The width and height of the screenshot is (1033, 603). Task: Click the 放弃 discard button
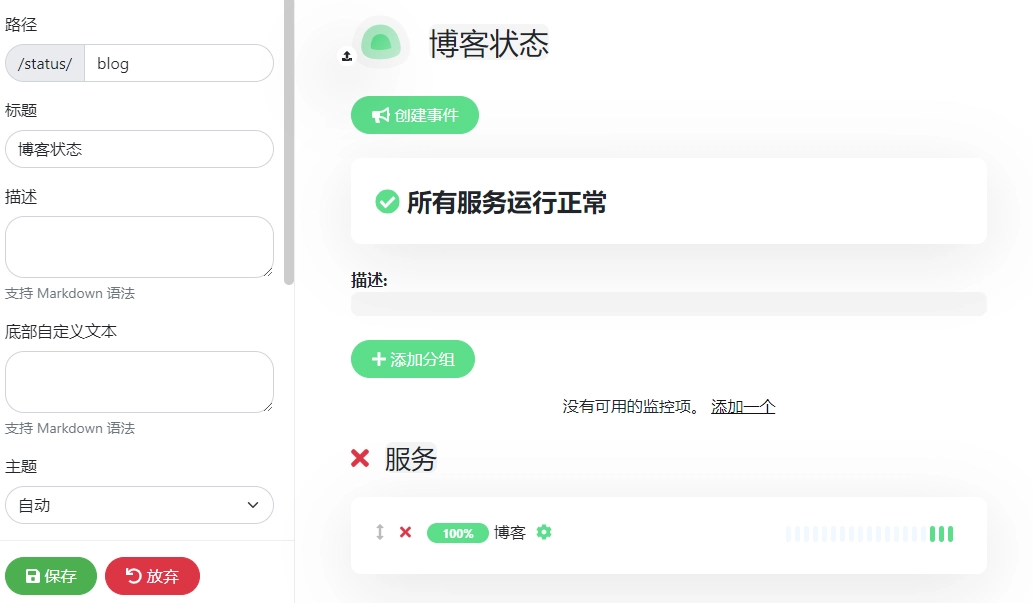click(x=152, y=576)
